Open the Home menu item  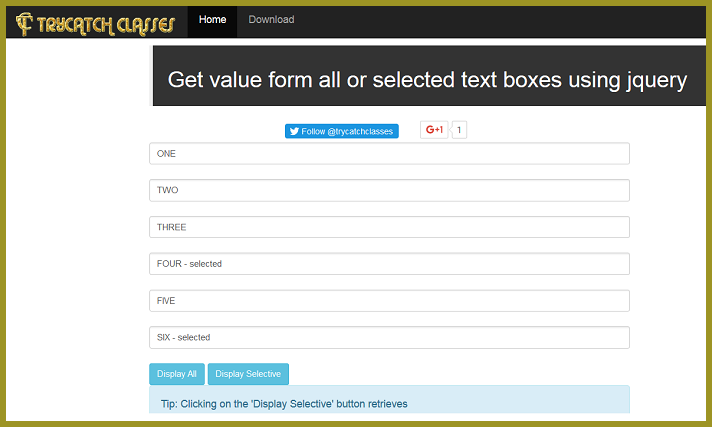coord(213,20)
